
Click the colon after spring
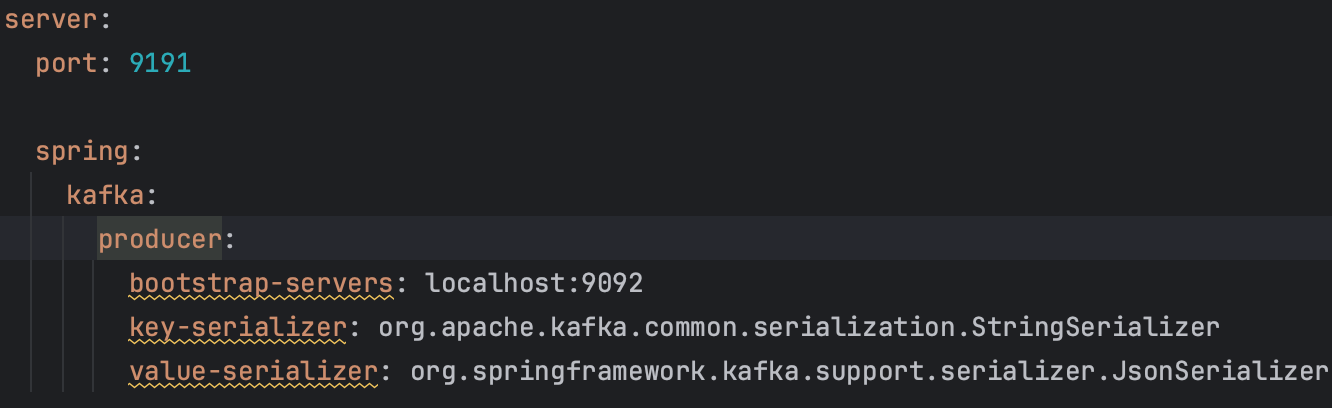137,153
